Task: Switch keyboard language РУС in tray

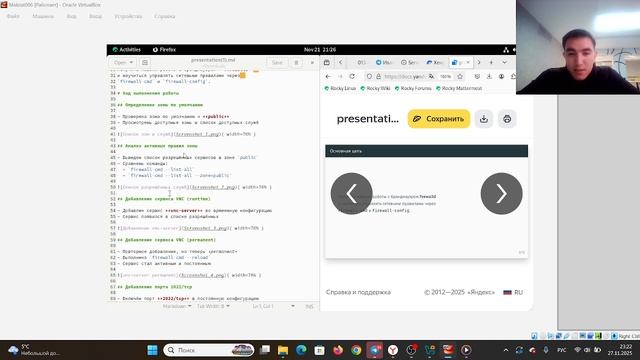Action: tap(562, 350)
